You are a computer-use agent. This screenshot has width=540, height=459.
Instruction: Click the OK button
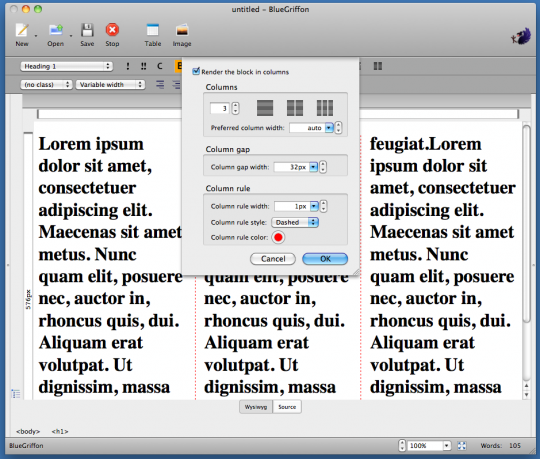pyautogui.click(x=325, y=259)
